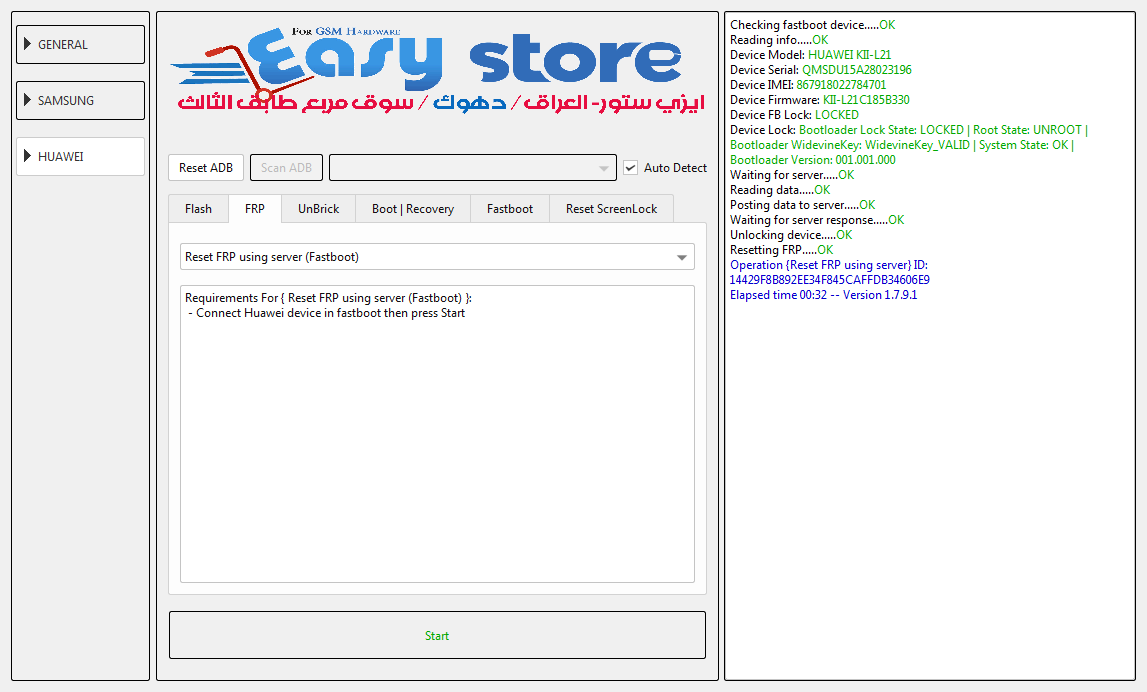Switch to the Flash tab
This screenshot has height=692, width=1147.
pyautogui.click(x=198, y=208)
